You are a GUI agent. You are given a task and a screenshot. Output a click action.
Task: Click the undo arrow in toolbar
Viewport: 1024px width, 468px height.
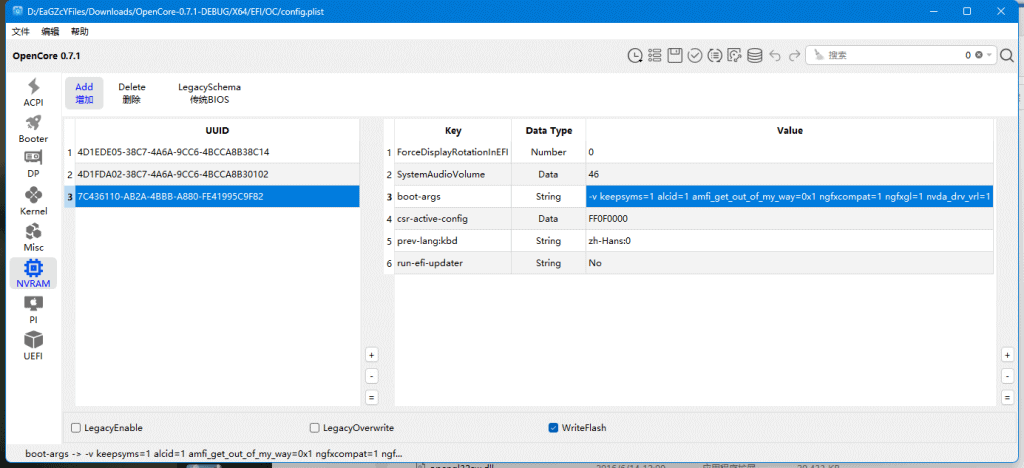click(775, 55)
